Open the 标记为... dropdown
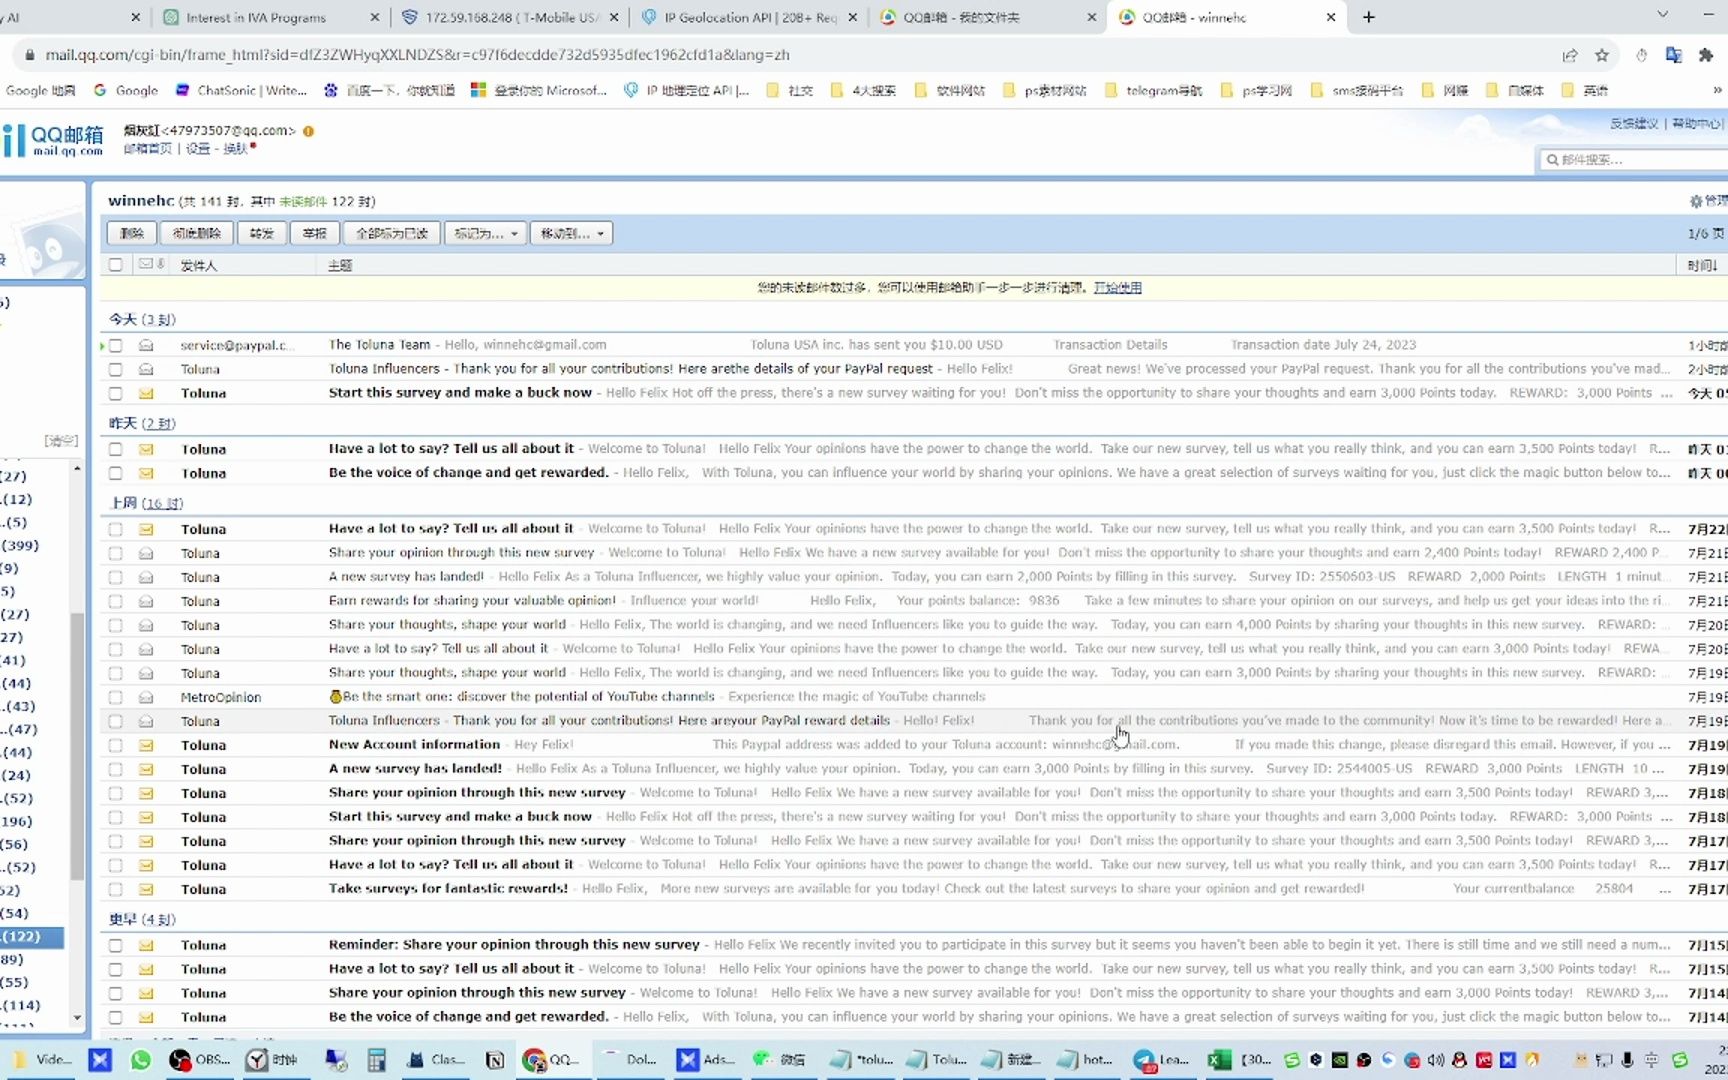This screenshot has height=1080, width=1728. [485, 233]
